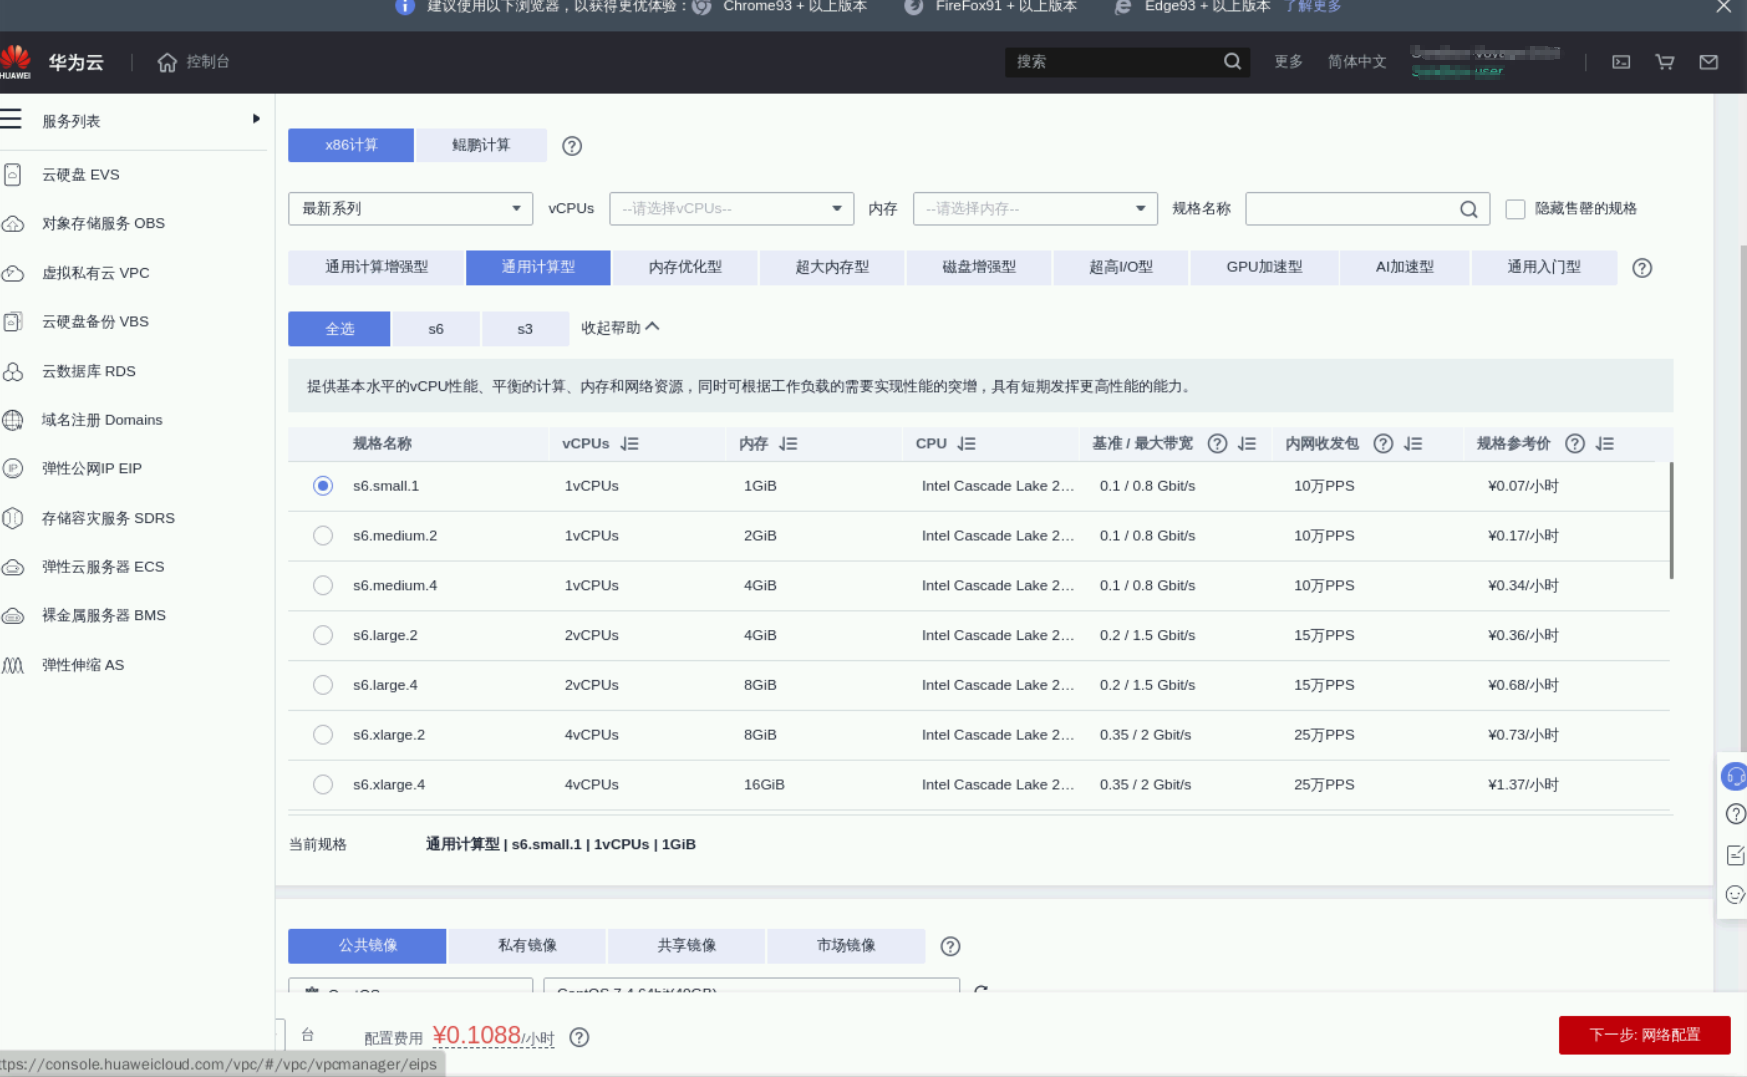Click help icon next to 基准/最大带宽
Image resolution: width=1747 pixels, height=1077 pixels.
1217,444
